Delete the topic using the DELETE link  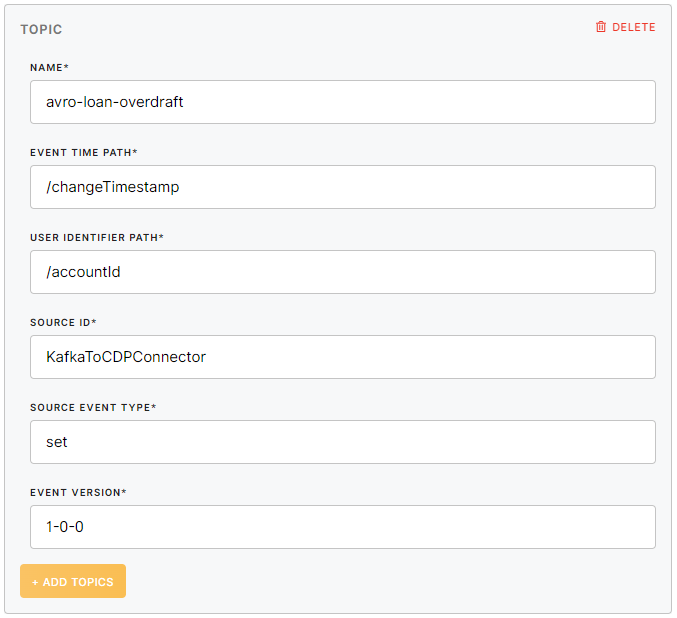coord(633,27)
